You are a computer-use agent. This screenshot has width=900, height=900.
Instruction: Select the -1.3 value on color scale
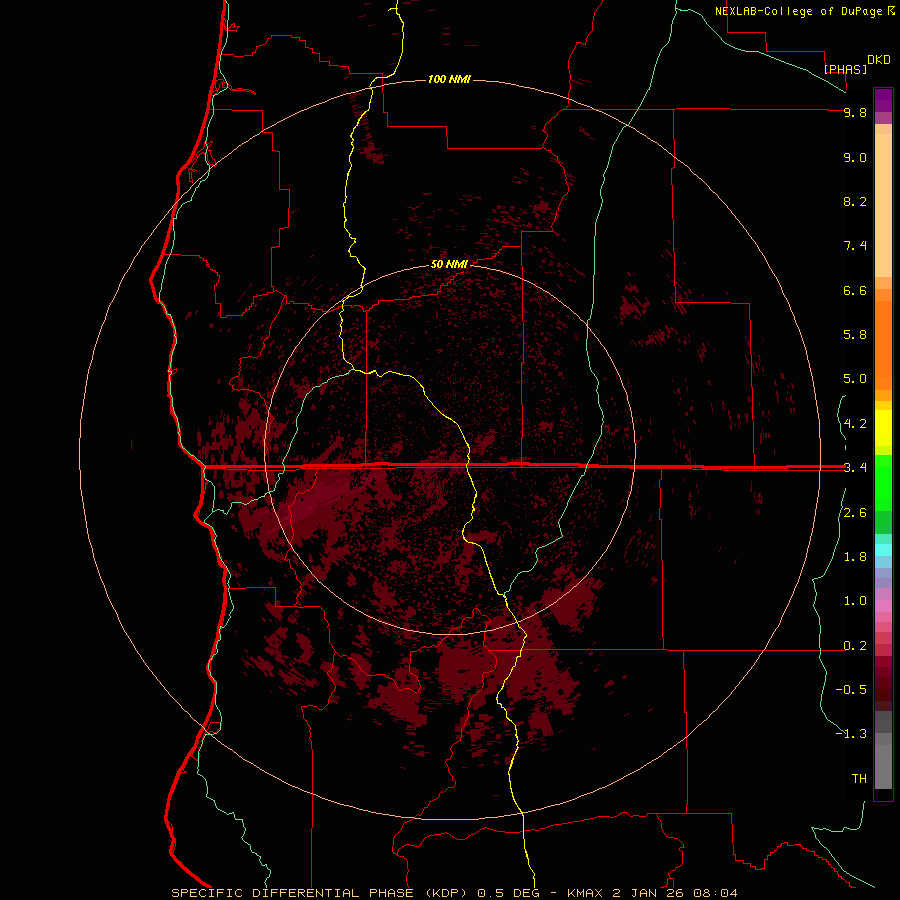click(x=851, y=734)
